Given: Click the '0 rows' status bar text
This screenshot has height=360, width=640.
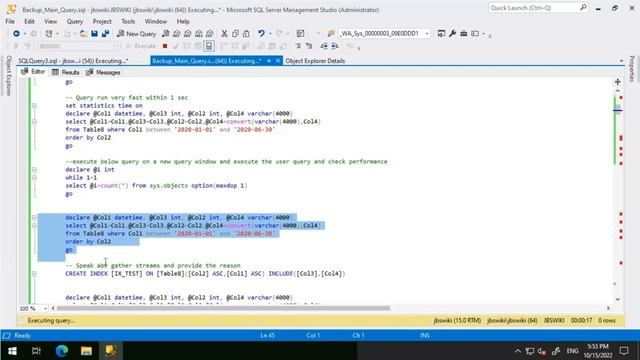Looking at the screenshot, I should [607, 320].
